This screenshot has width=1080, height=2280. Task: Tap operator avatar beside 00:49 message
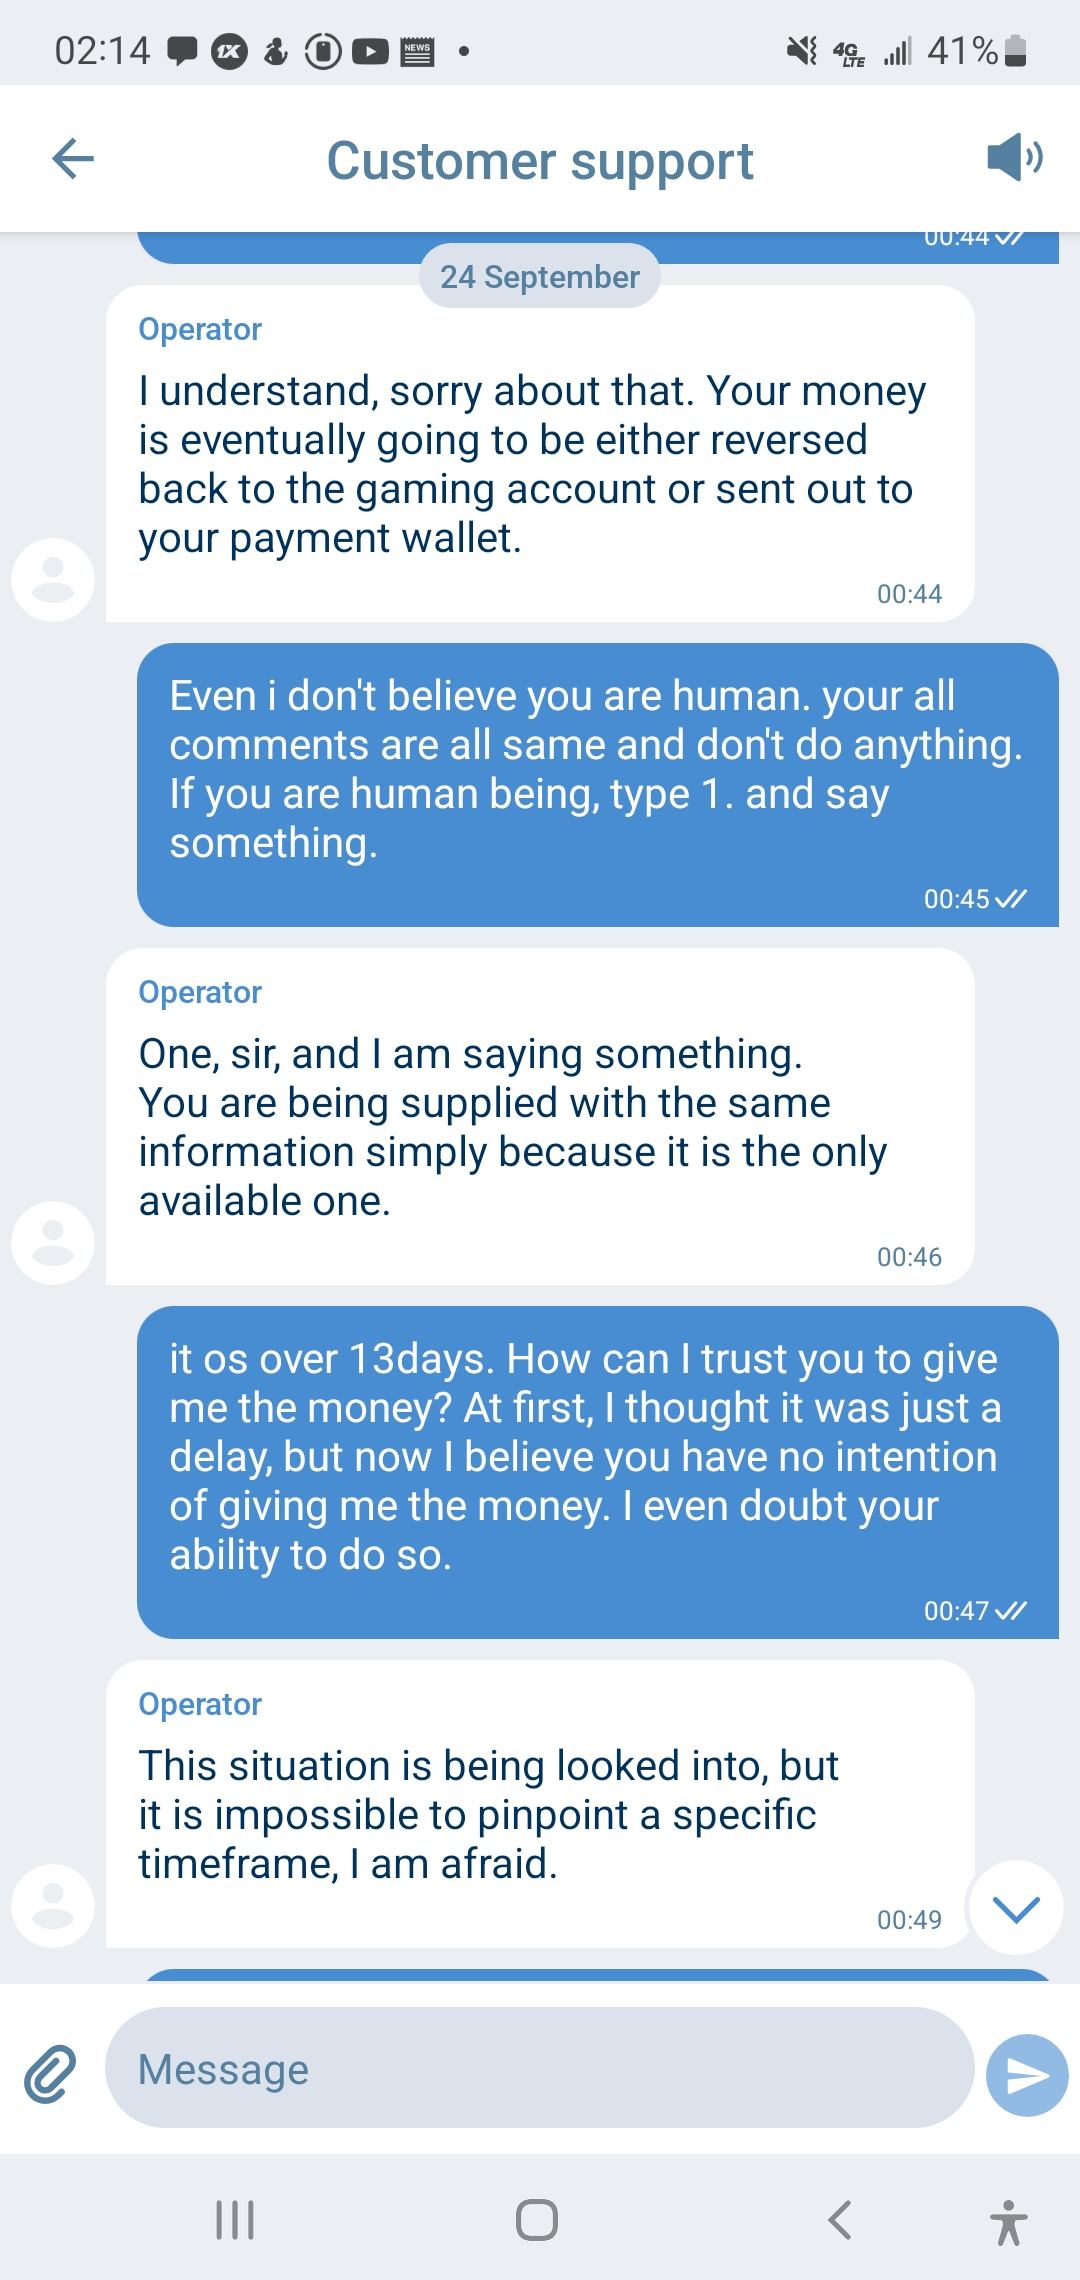point(53,1905)
